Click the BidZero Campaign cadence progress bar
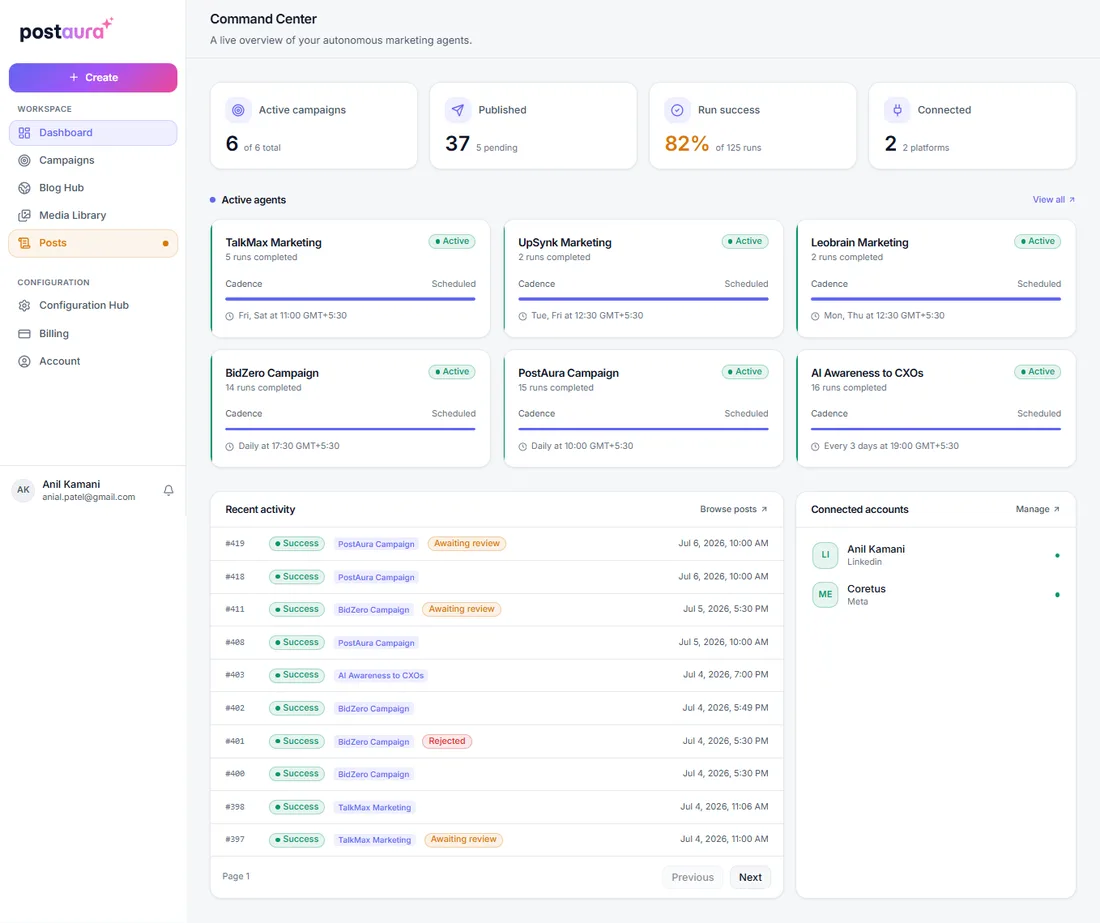This screenshot has height=923, width=1100. 350,429
